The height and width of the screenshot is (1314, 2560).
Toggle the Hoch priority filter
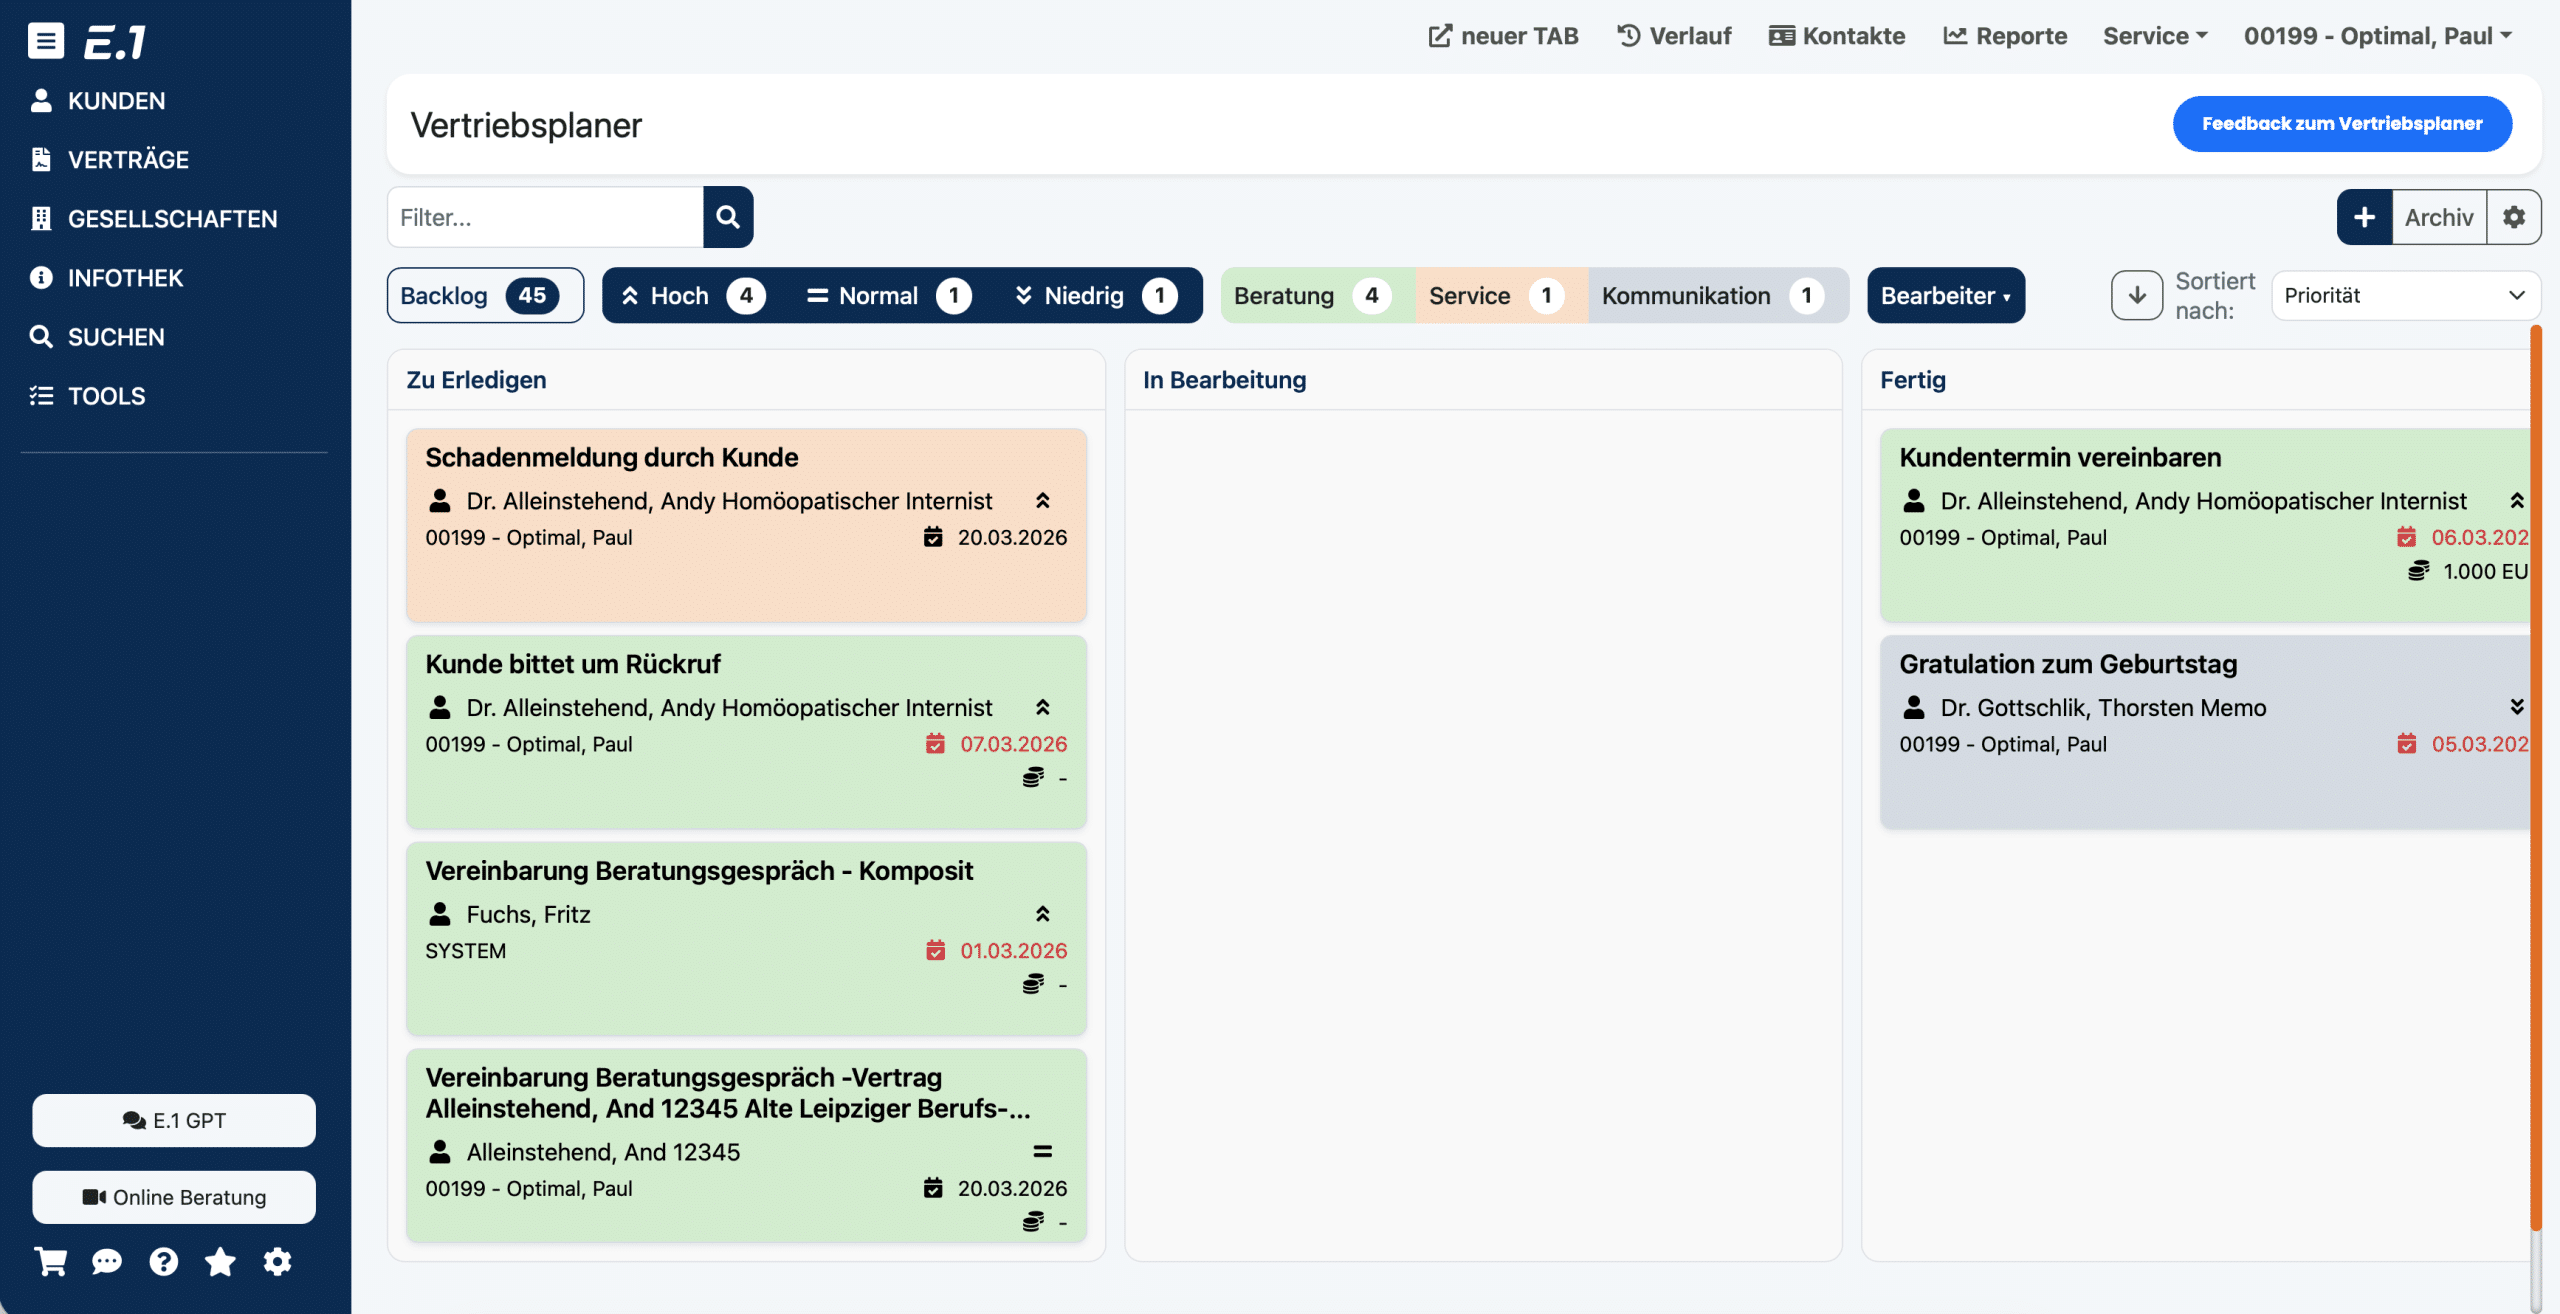(x=692, y=296)
